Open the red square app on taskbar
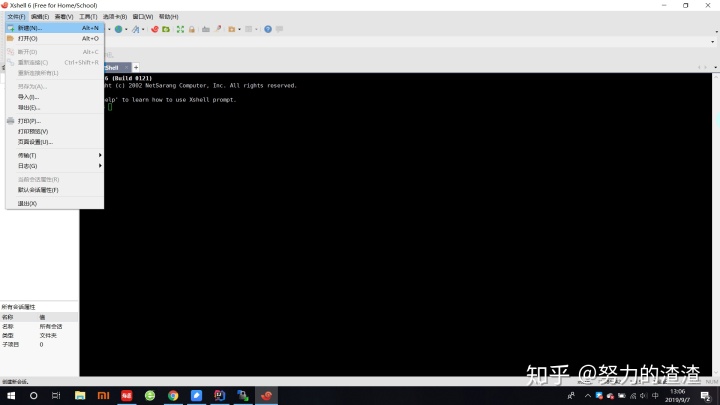The height and width of the screenshot is (405, 720). click(x=127, y=395)
